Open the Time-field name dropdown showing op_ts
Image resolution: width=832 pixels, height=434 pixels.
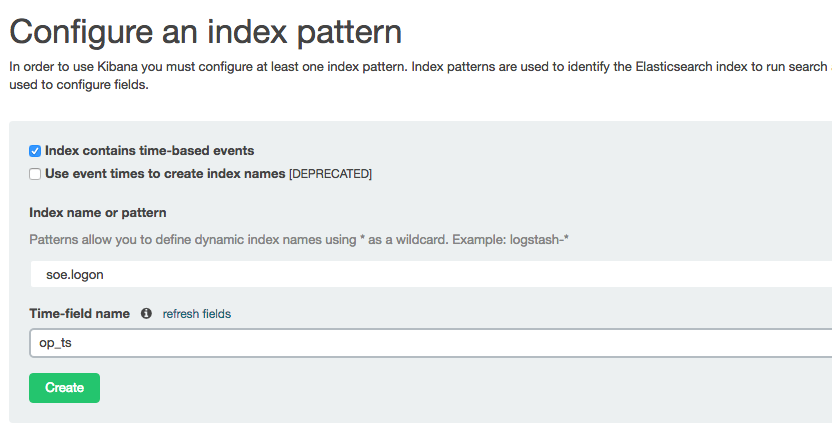coord(430,342)
